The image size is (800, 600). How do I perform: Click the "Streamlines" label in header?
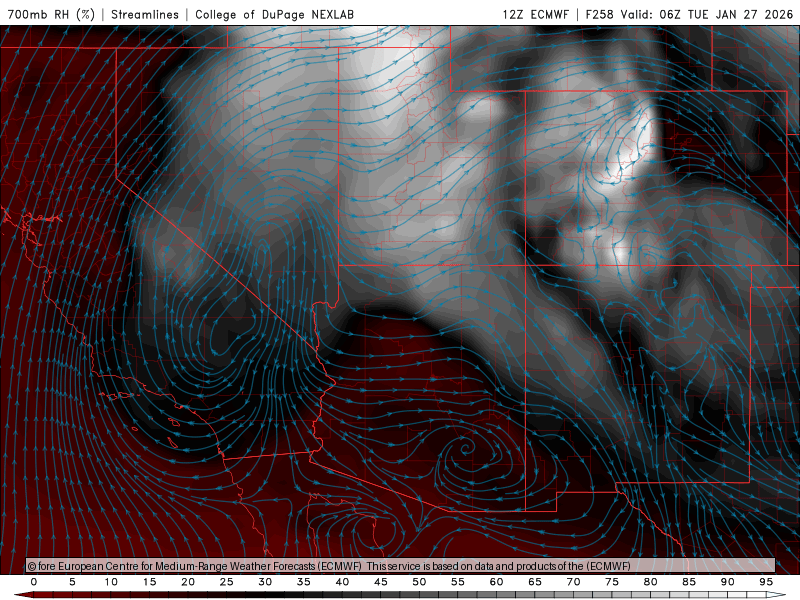pos(145,14)
